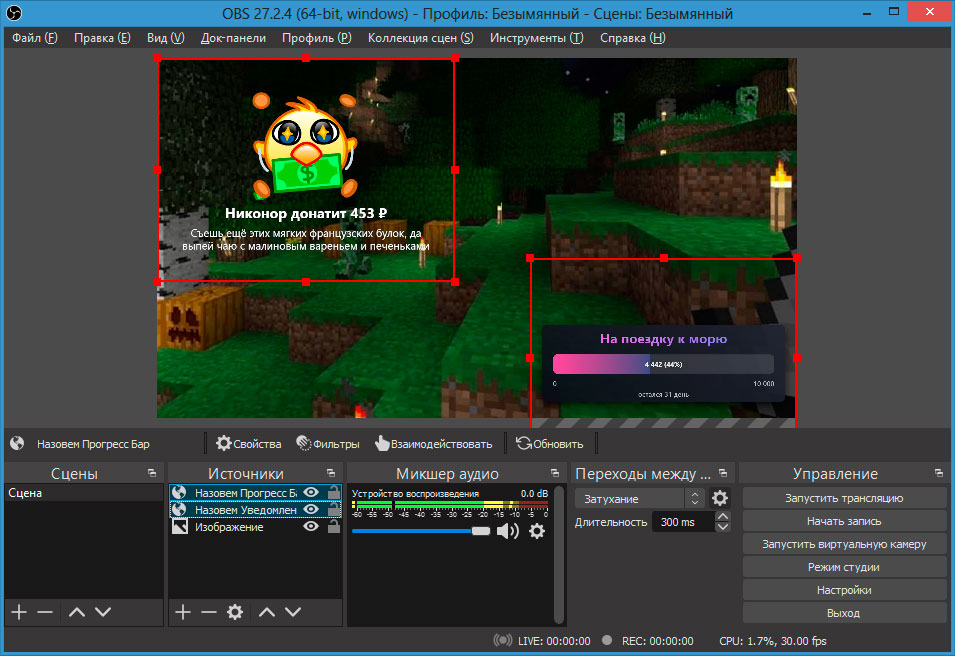Image resolution: width=955 pixels, height=656 pixels.
Task: Select the Назовем Уведомление source row
Action: tap(255, 509)
